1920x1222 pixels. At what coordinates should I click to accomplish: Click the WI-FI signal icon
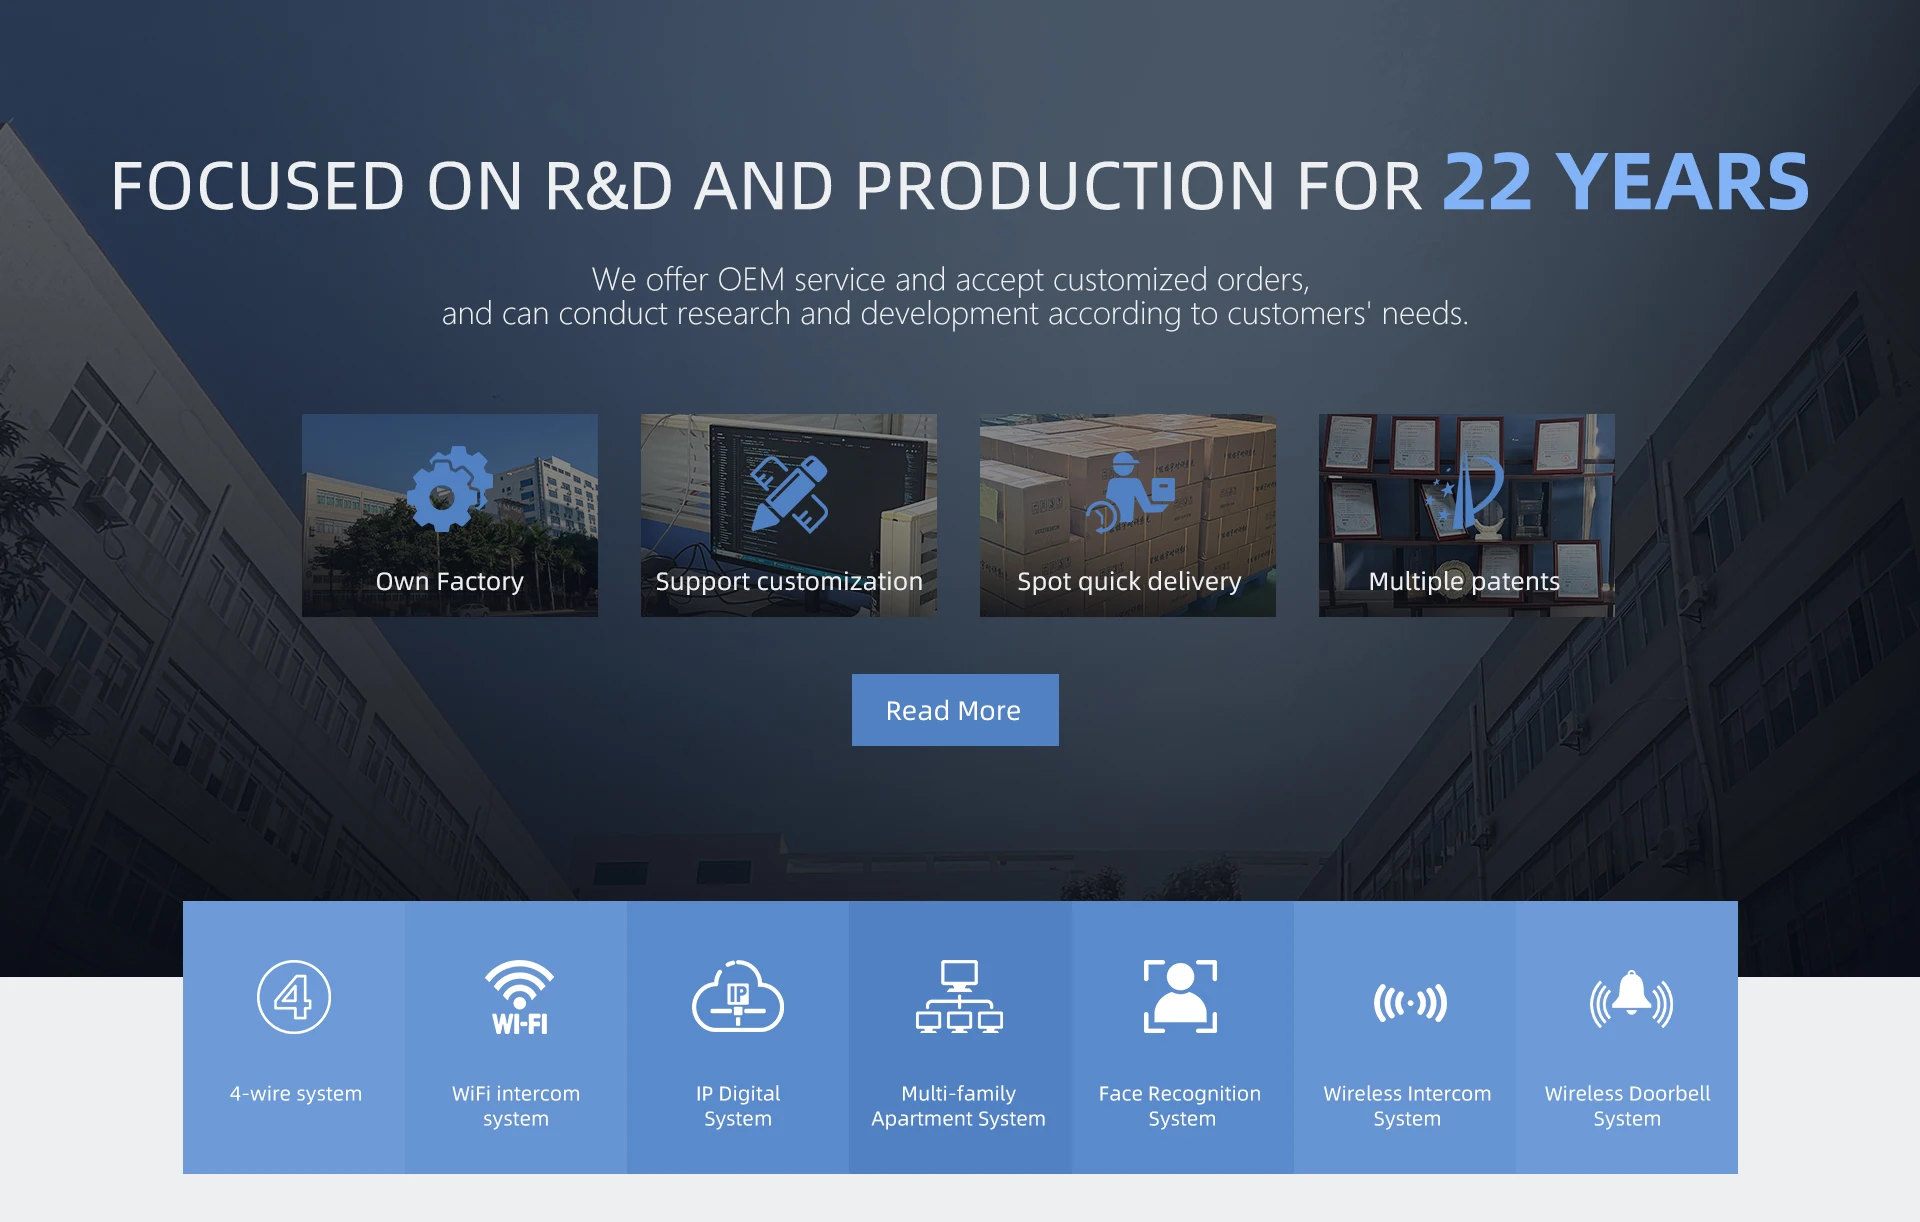(518, 997)
